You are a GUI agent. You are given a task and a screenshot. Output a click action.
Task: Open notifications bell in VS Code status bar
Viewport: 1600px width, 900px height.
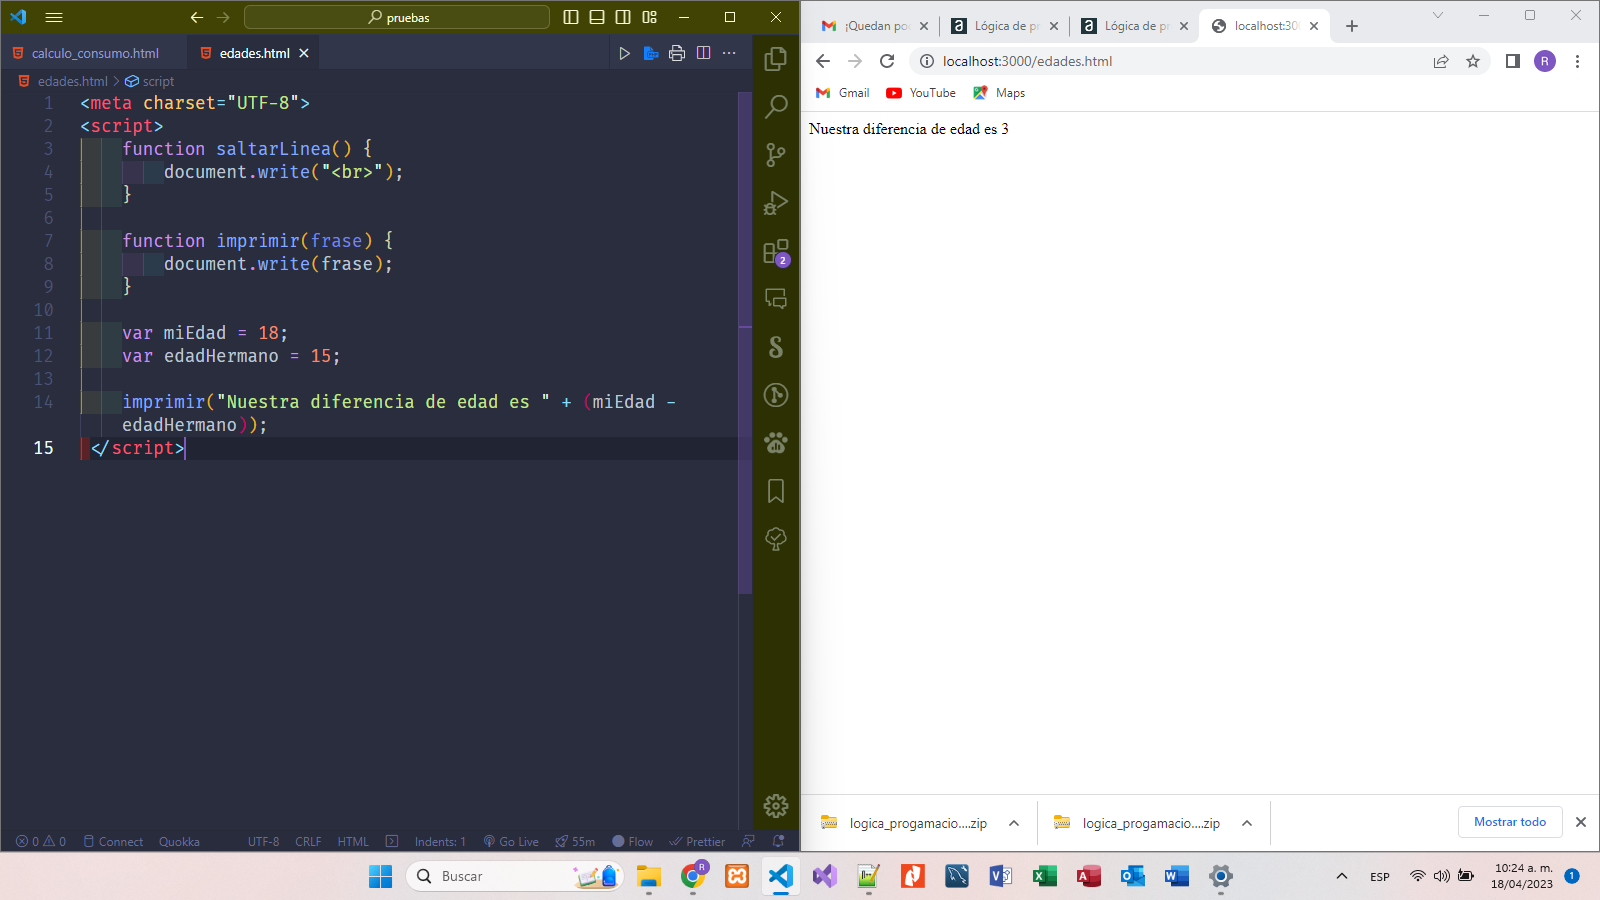pos(779,841)
